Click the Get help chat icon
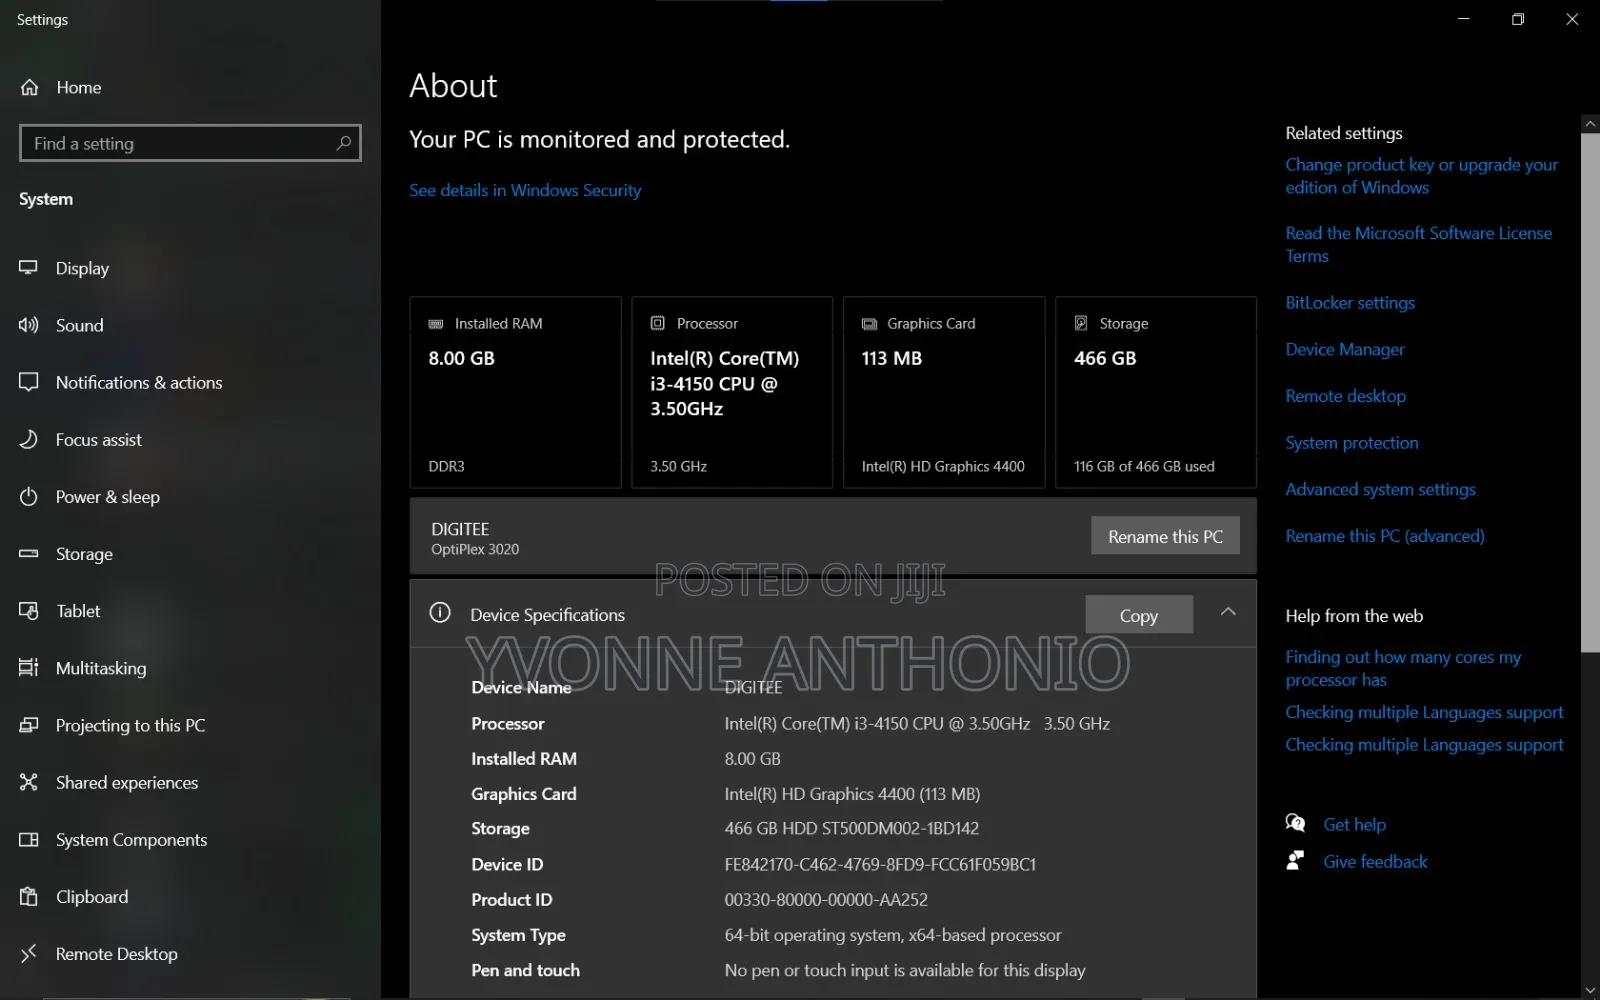1600x1000 pixels. (x=1296, y=823)
